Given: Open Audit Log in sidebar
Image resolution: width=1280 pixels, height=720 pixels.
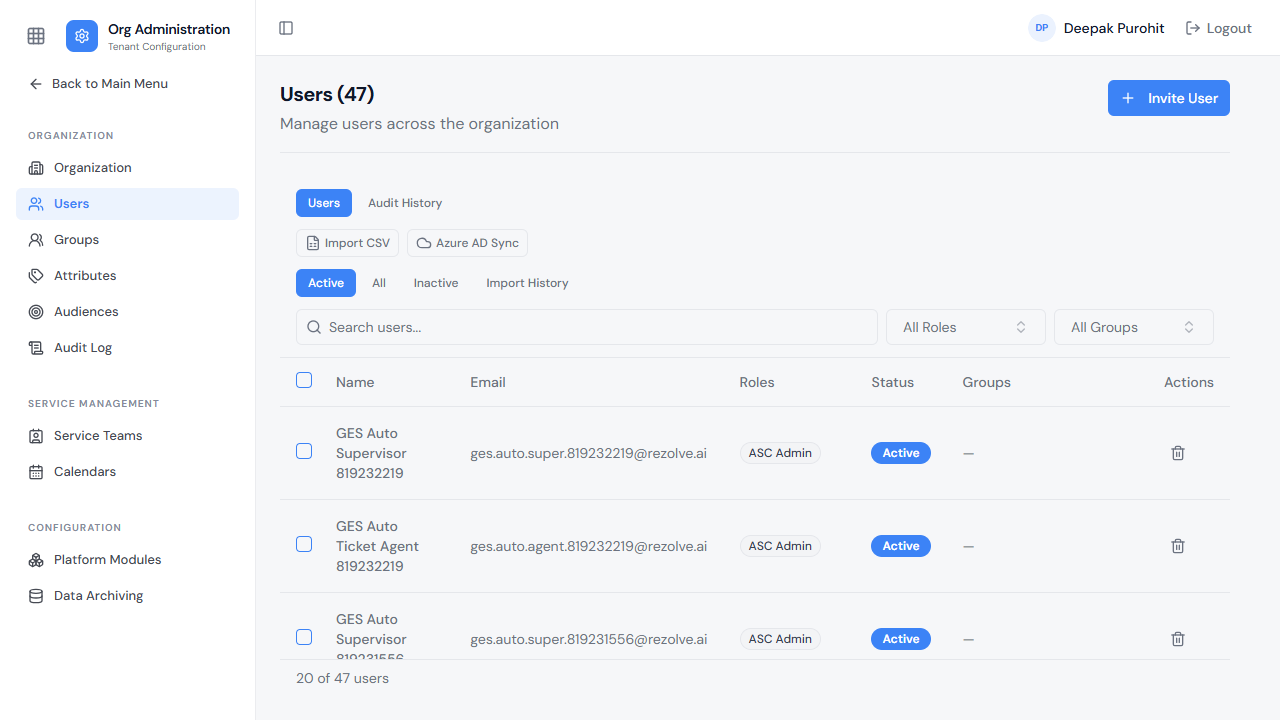Looking at the screenshot, I should click(127, 348).
